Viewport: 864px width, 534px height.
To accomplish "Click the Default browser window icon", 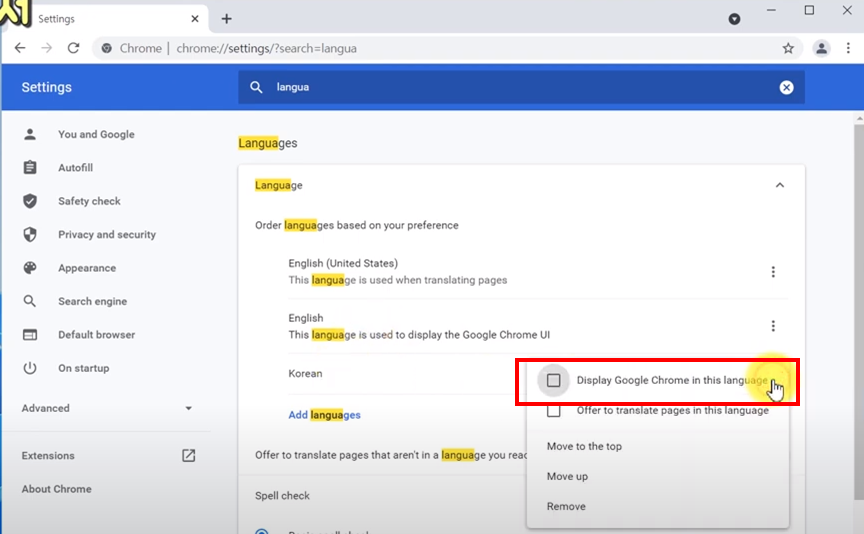I will click(30, 335).
